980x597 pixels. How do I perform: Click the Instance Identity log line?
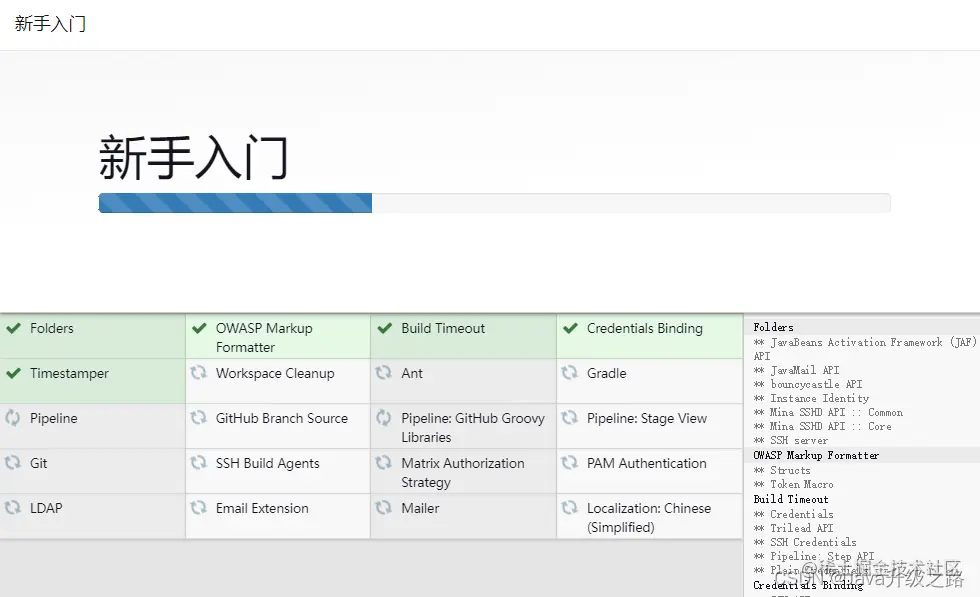[x=811, y=398]
